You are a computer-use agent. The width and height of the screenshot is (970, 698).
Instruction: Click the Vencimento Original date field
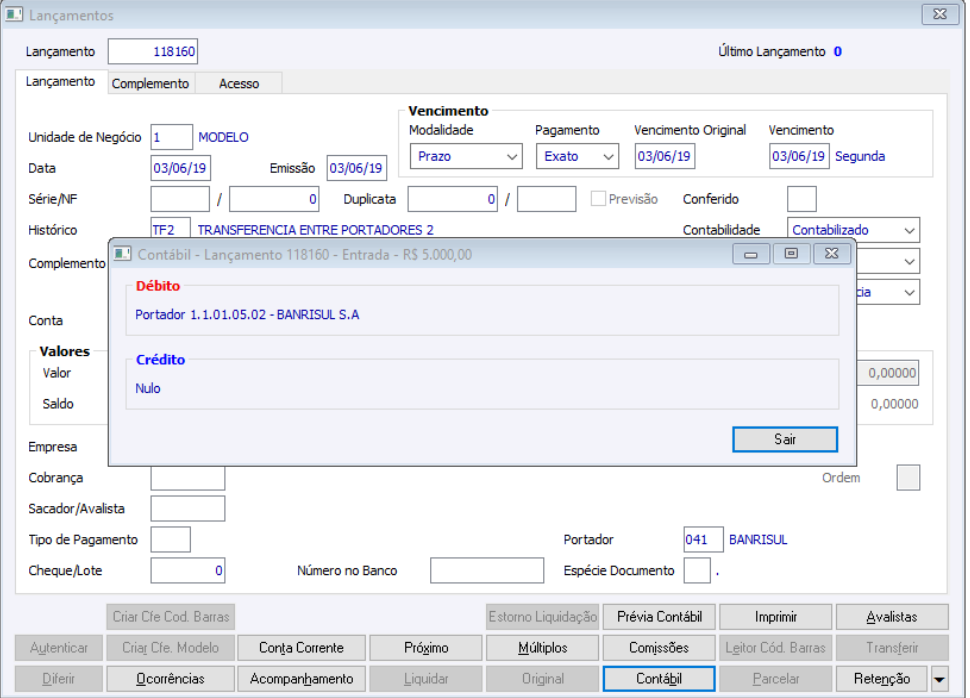[x=665, y=156]
